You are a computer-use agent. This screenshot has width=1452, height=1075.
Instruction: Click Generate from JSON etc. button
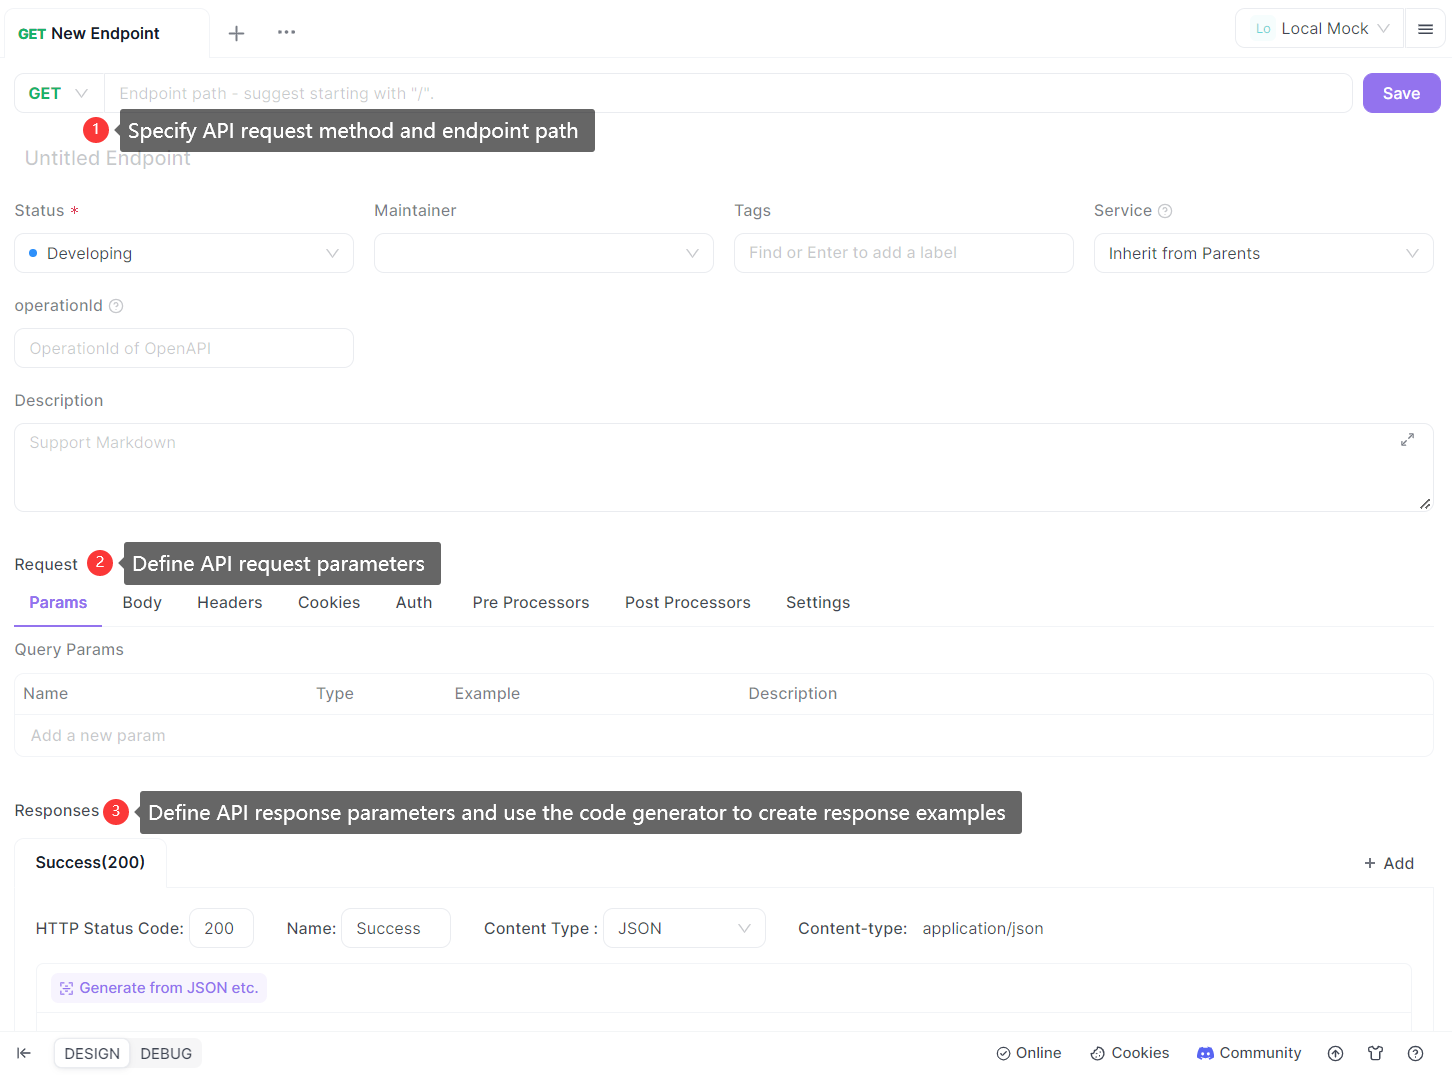[159, 988]
